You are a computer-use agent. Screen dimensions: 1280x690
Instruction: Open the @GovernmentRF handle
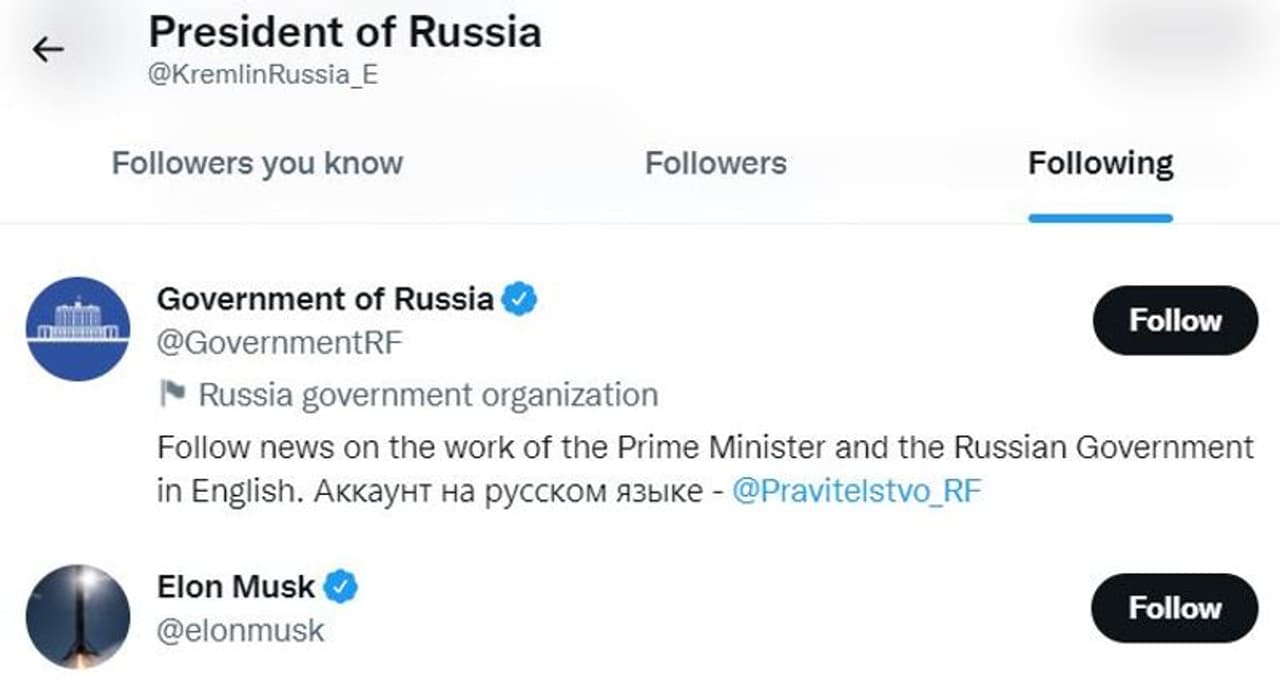(x=280, y=343)
